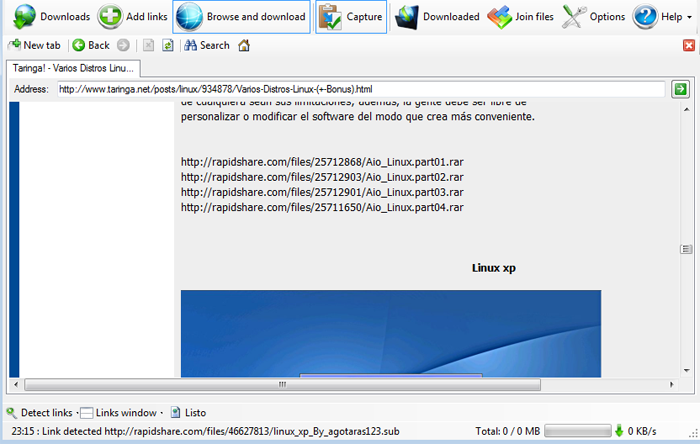700x444 pixels.
Task: Click the Aio_Linux.part04.rar link
Action: [322, 207]
